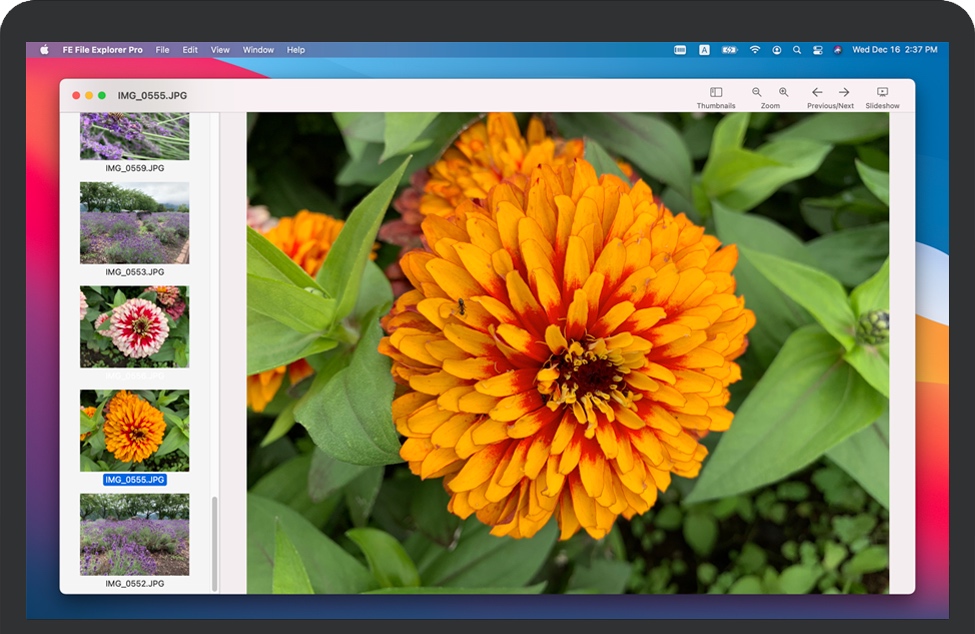Image resolution: width=975 pixels, height=634 pixels.
Task: Go to next image with right arrow
Action: pos(844,93)
